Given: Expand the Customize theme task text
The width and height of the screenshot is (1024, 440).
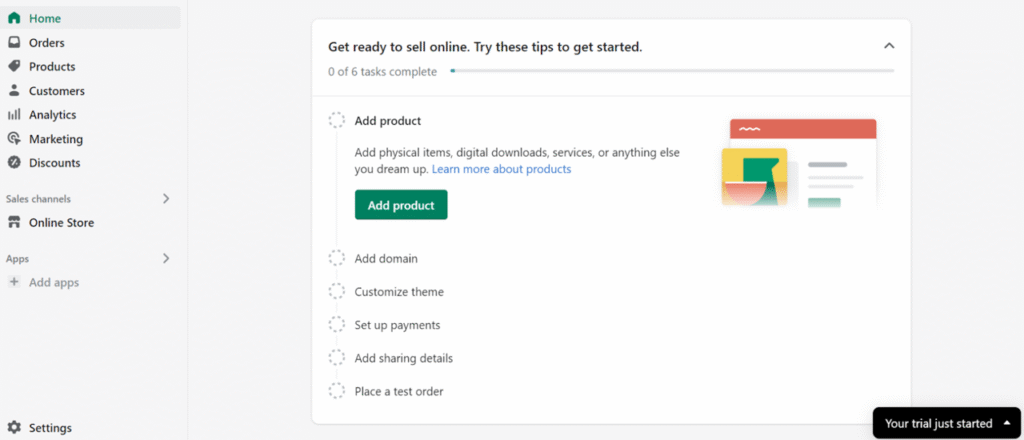Looking at the screenshot, I should 399,292.
